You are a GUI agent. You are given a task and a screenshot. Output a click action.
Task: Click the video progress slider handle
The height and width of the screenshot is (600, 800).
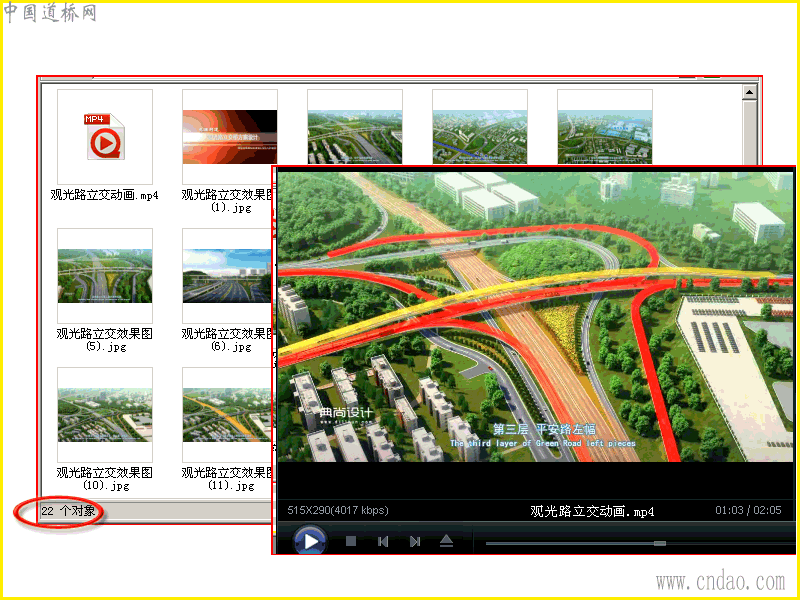coord(660,543)
